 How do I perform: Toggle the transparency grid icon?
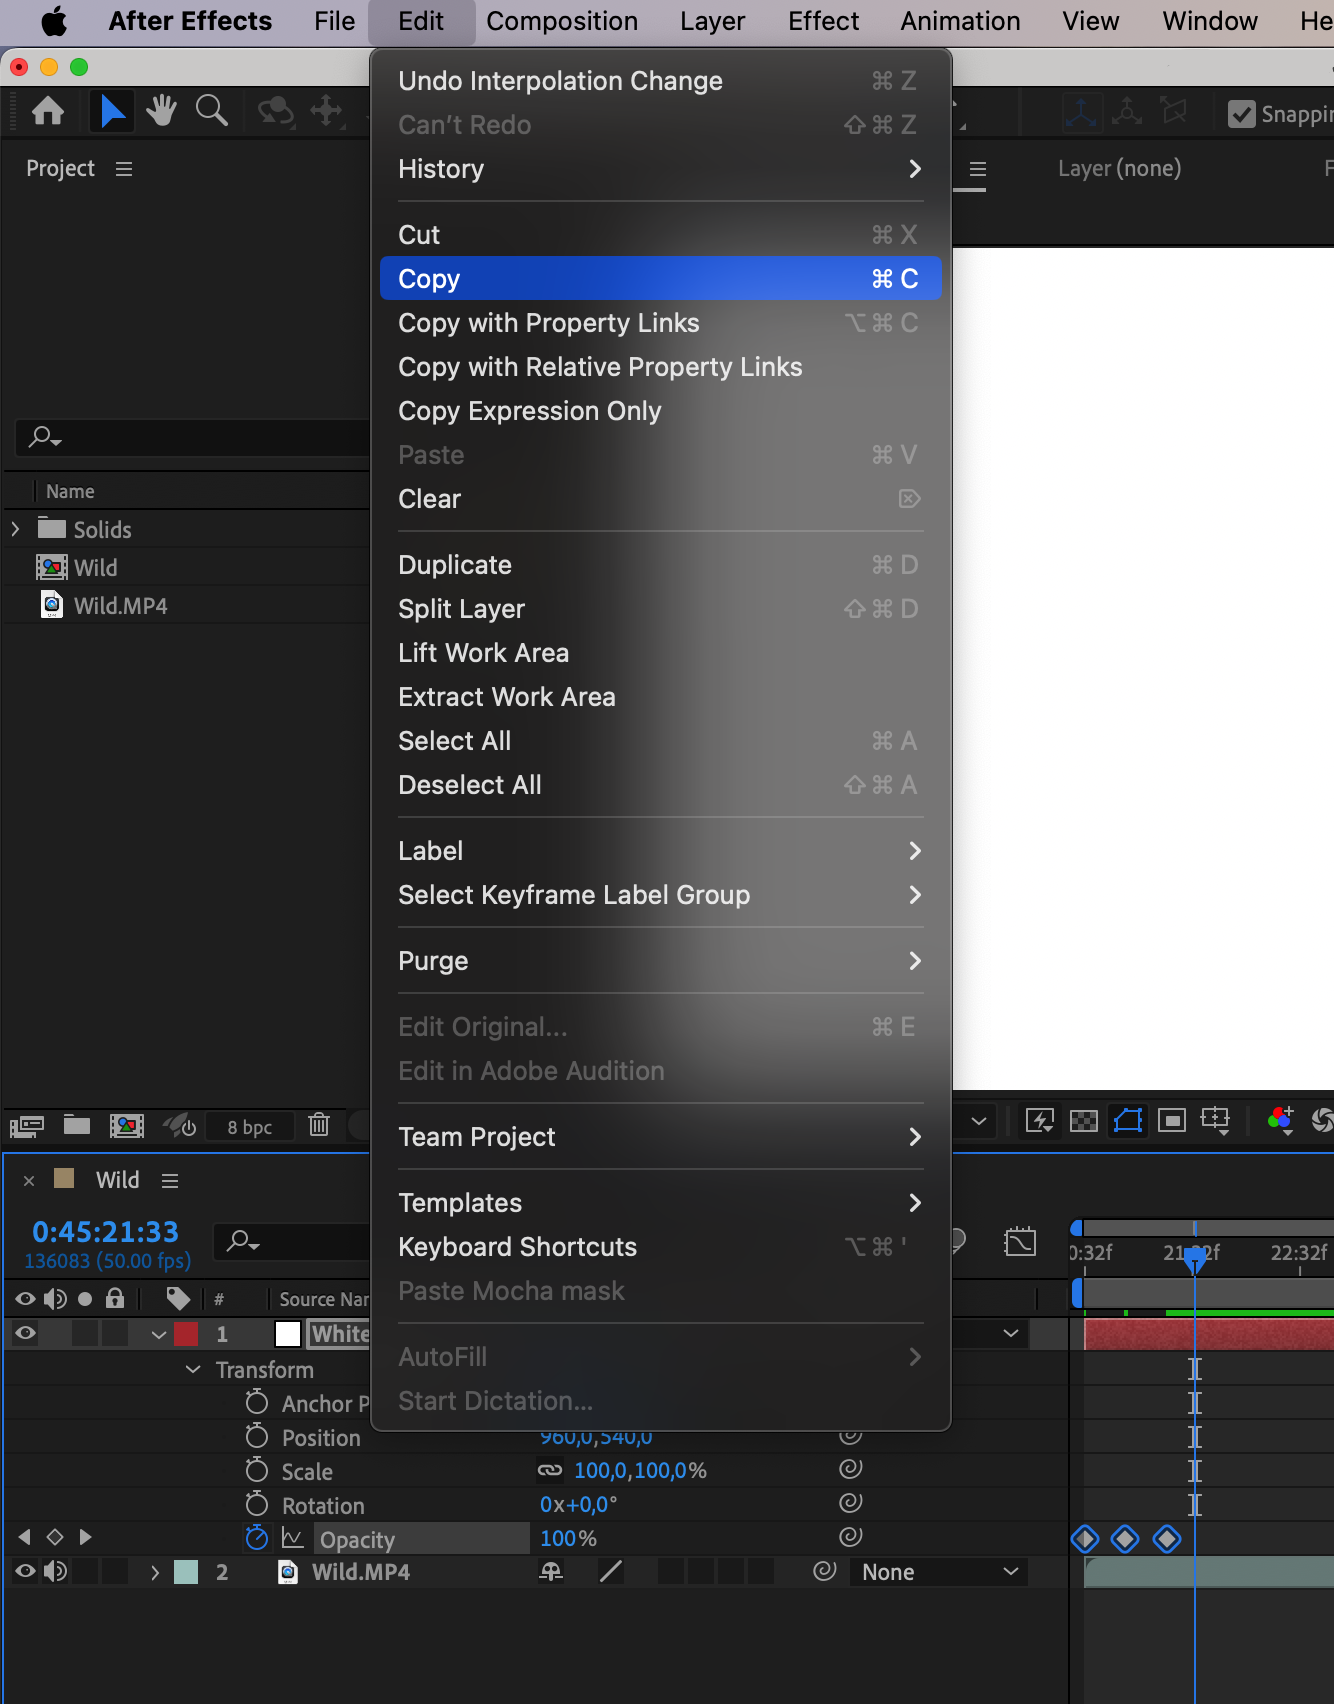tap(1083, 1121)
